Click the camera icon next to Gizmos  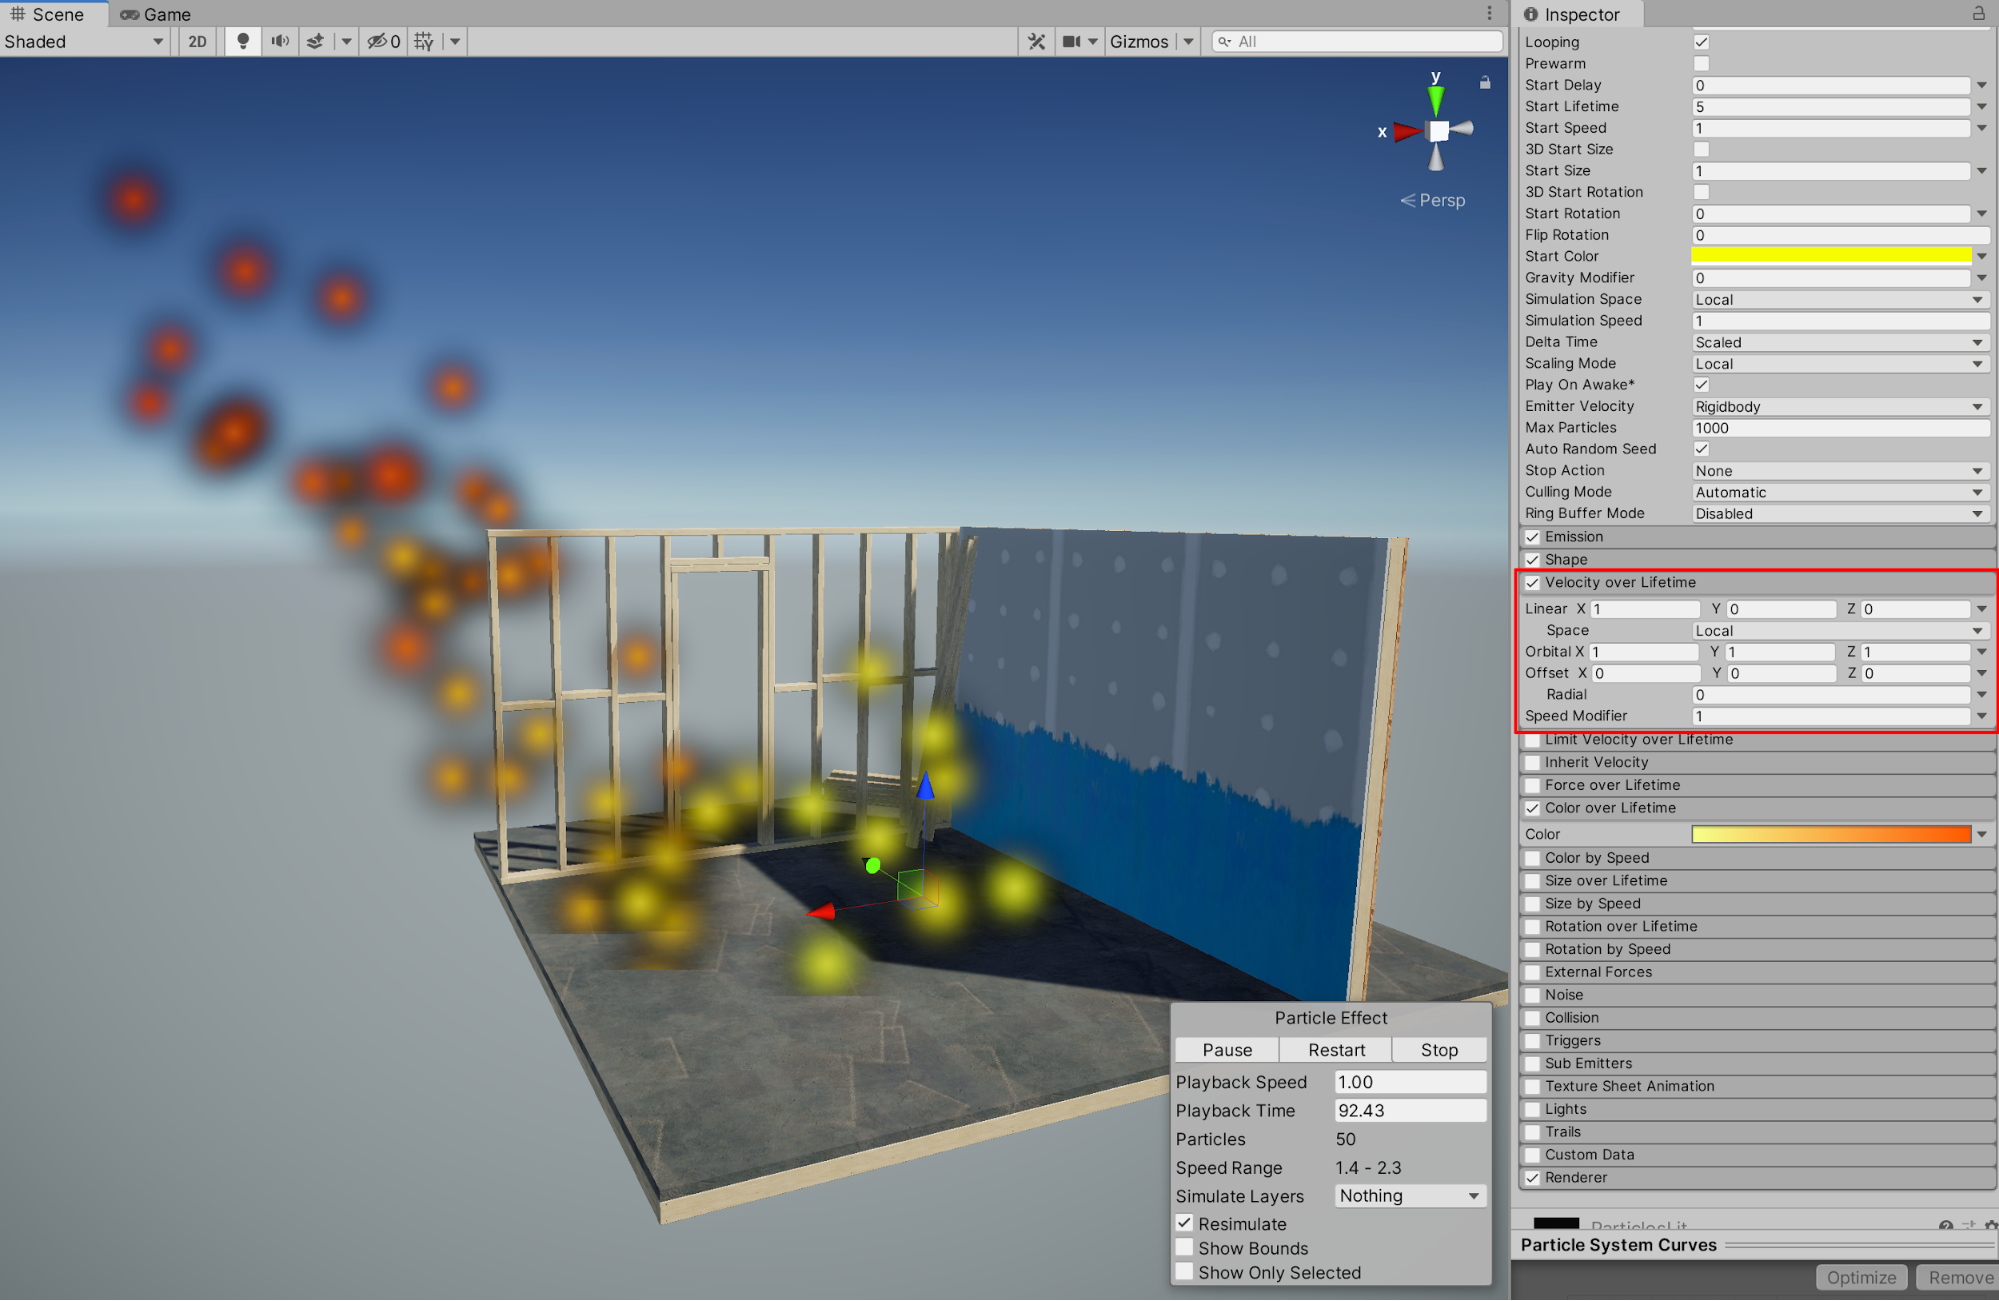[x=1072, y=41]
